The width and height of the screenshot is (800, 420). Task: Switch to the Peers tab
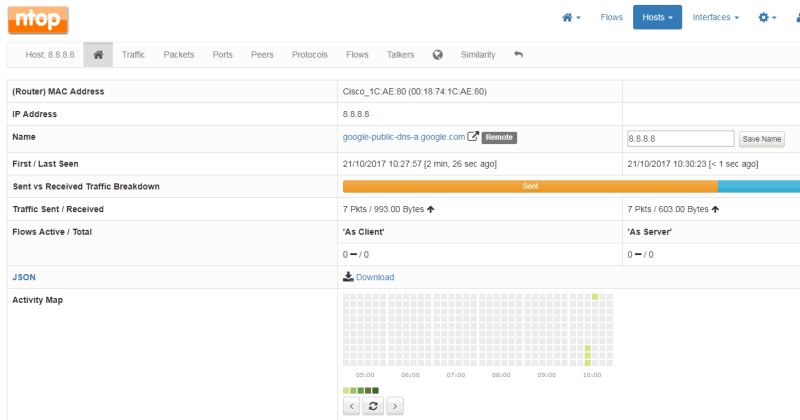coord(262,55)
